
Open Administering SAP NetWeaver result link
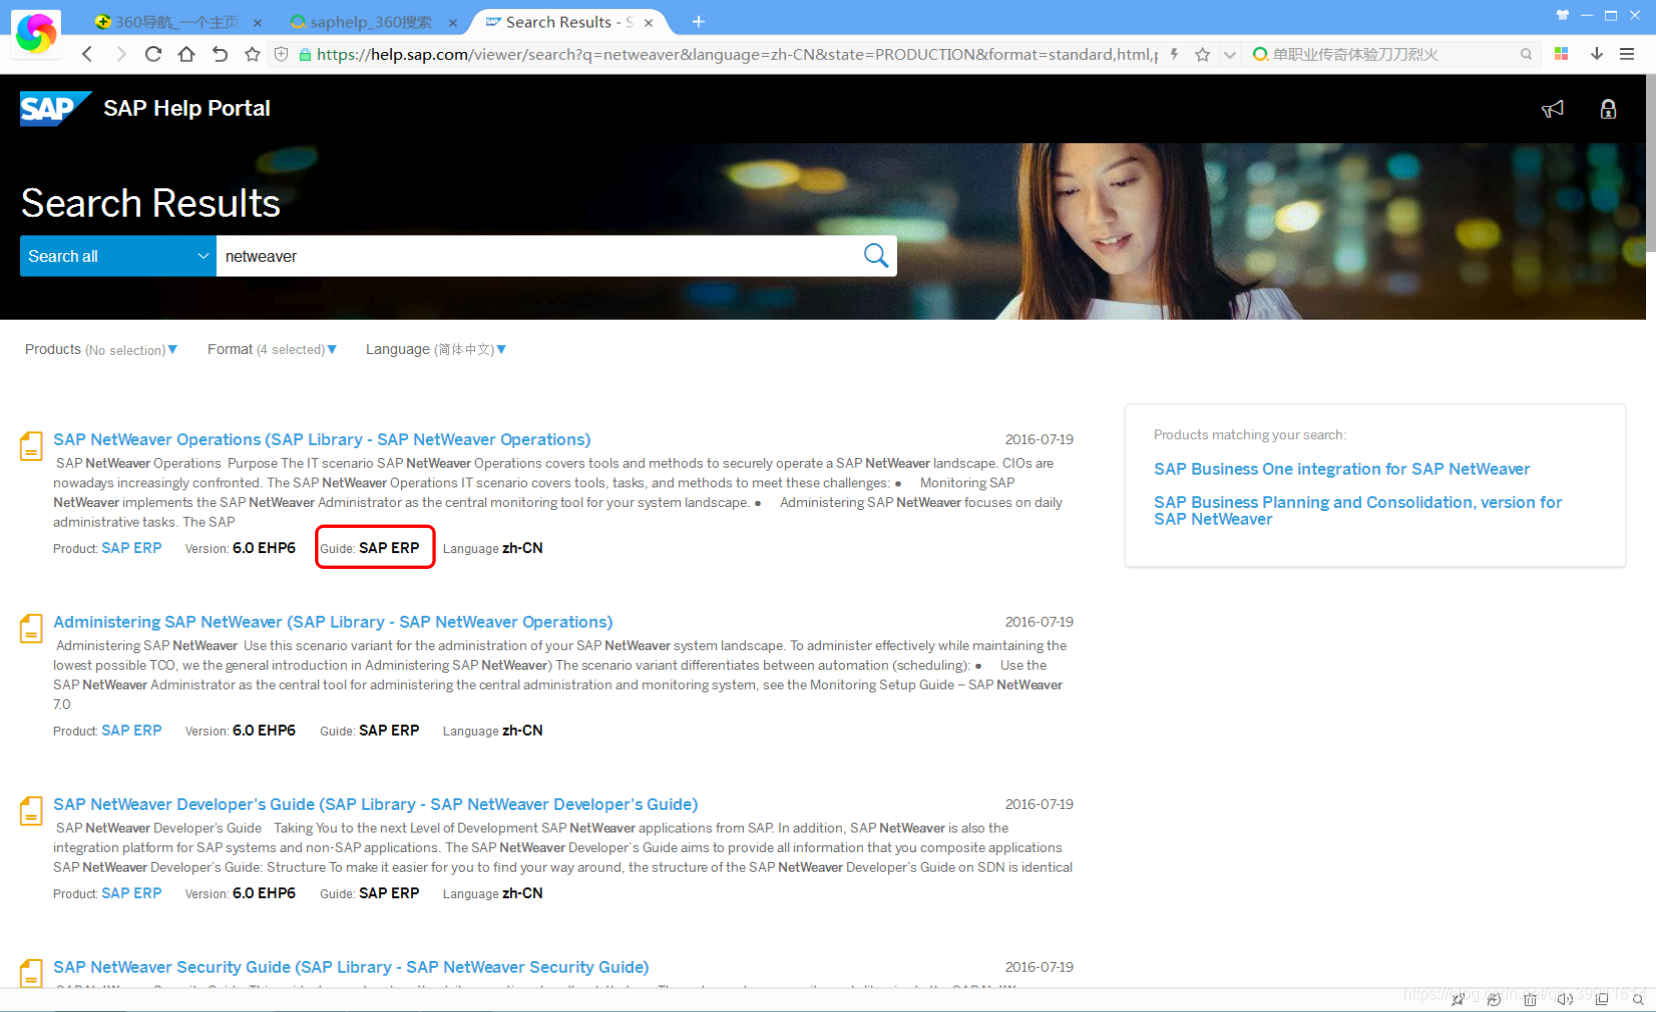pos(333,622)
